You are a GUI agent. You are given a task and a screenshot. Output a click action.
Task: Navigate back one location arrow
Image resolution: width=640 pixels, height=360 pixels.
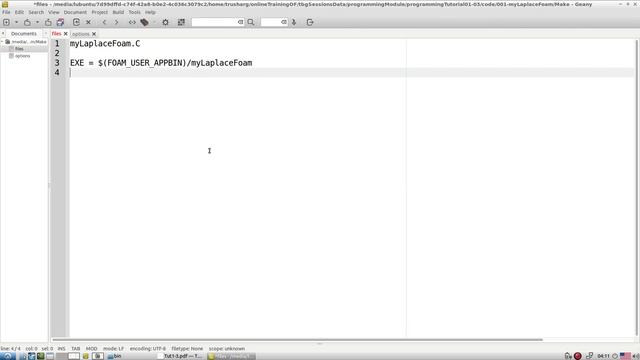[104, 22]
